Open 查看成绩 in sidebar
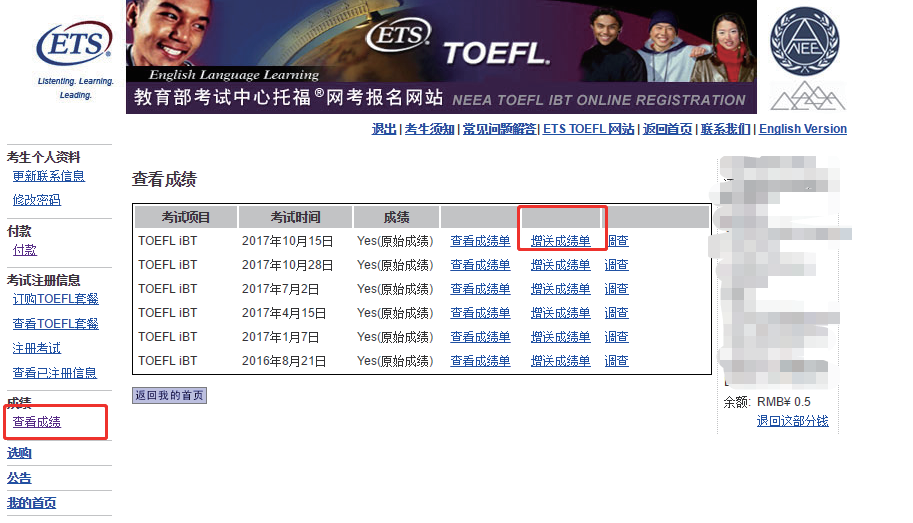This screenshot has height=523, width=913. tap(37, 422)
